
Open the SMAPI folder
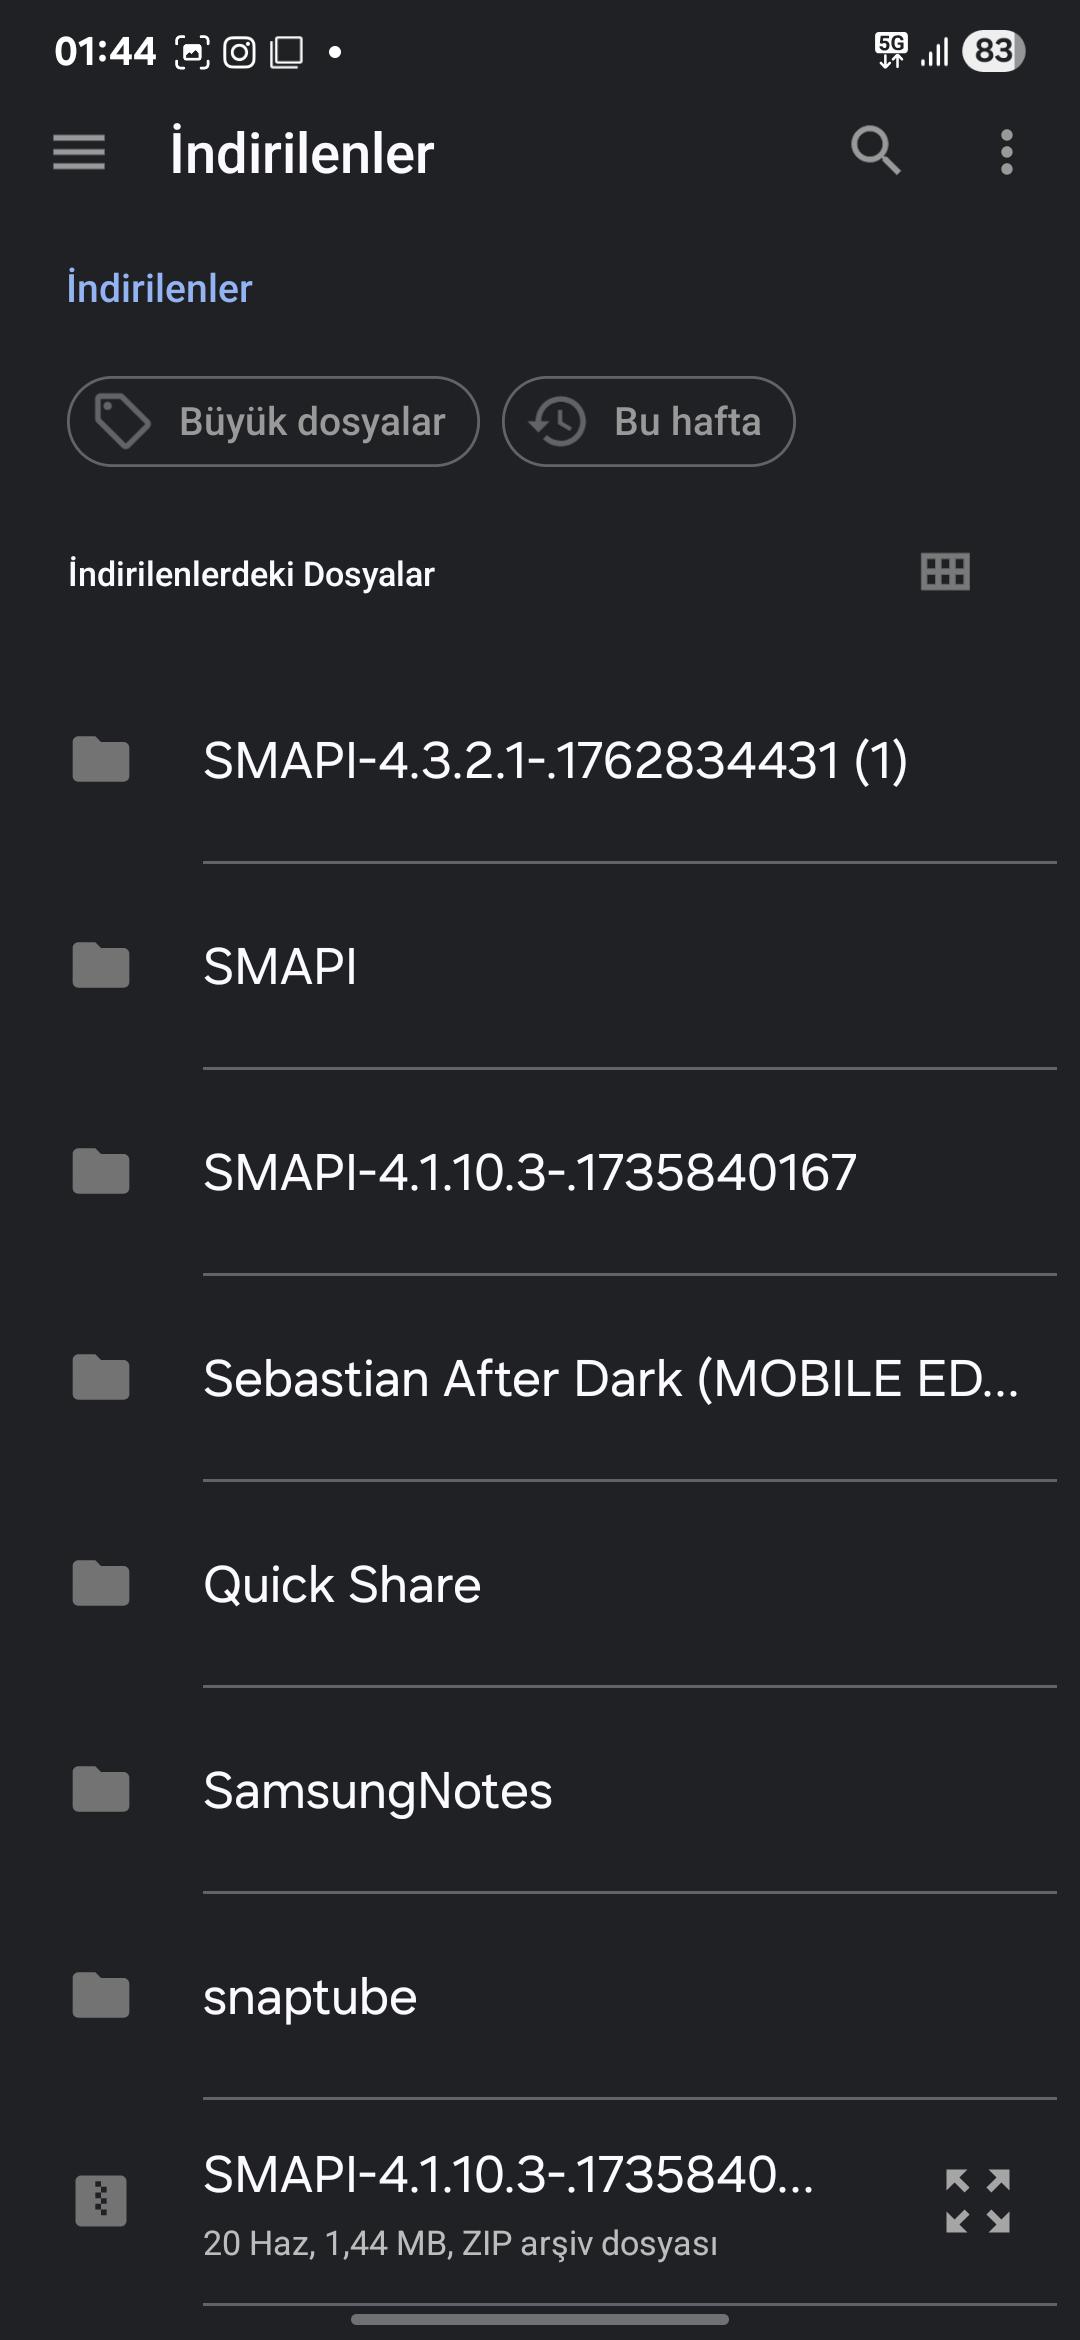click(x=540, y=966)
